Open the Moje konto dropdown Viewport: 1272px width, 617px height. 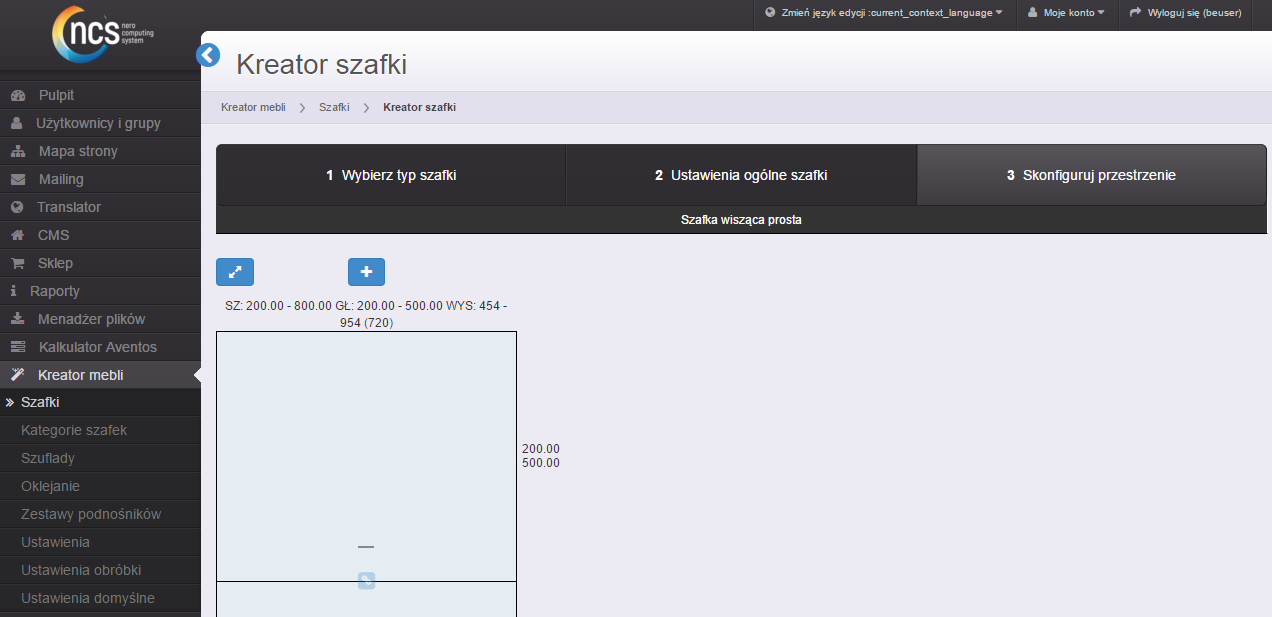1066,13
